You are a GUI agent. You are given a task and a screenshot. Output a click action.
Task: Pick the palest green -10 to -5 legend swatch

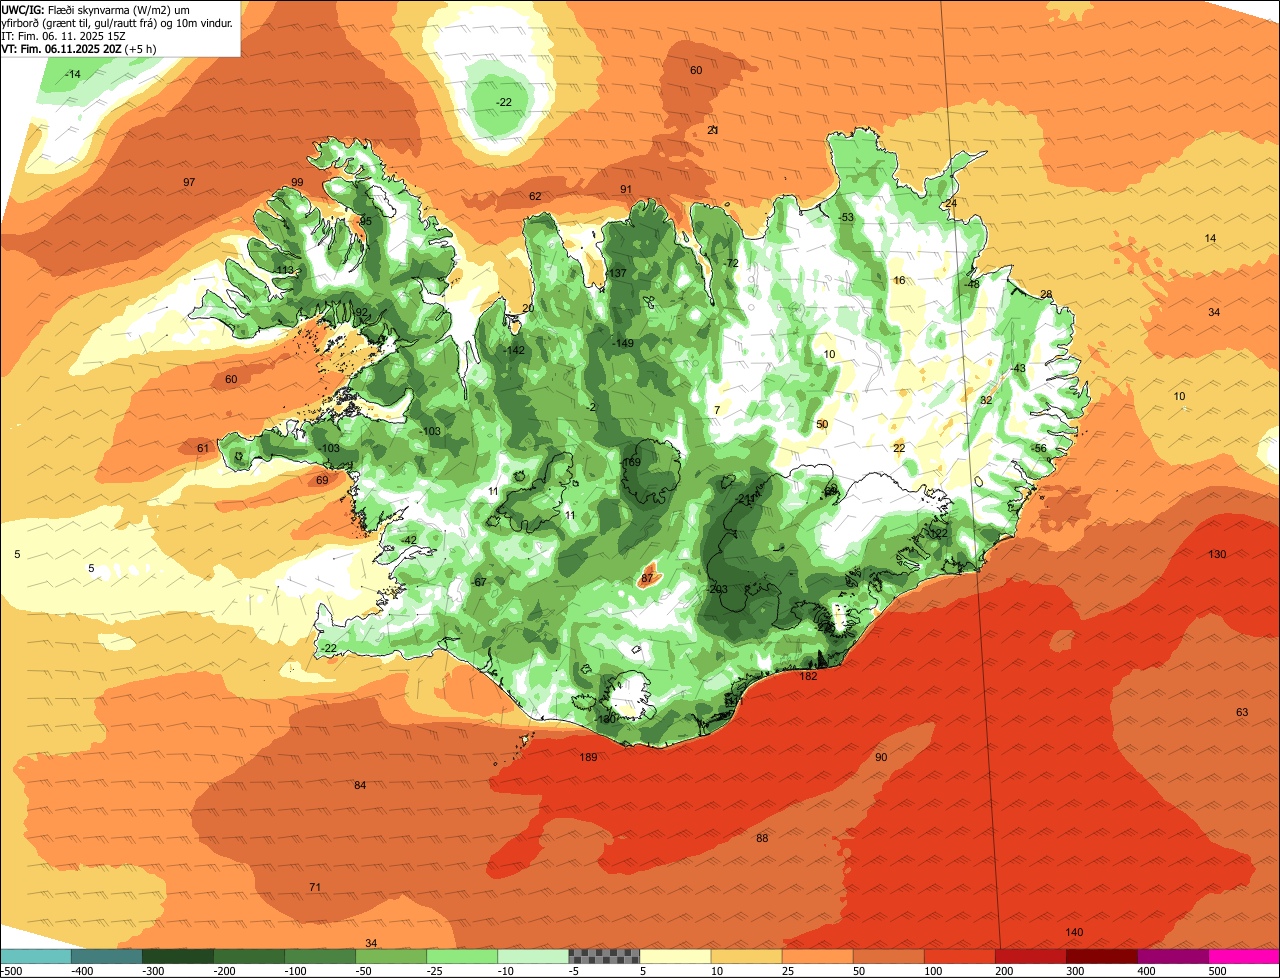pyautogui.click(x=533, y=956)
